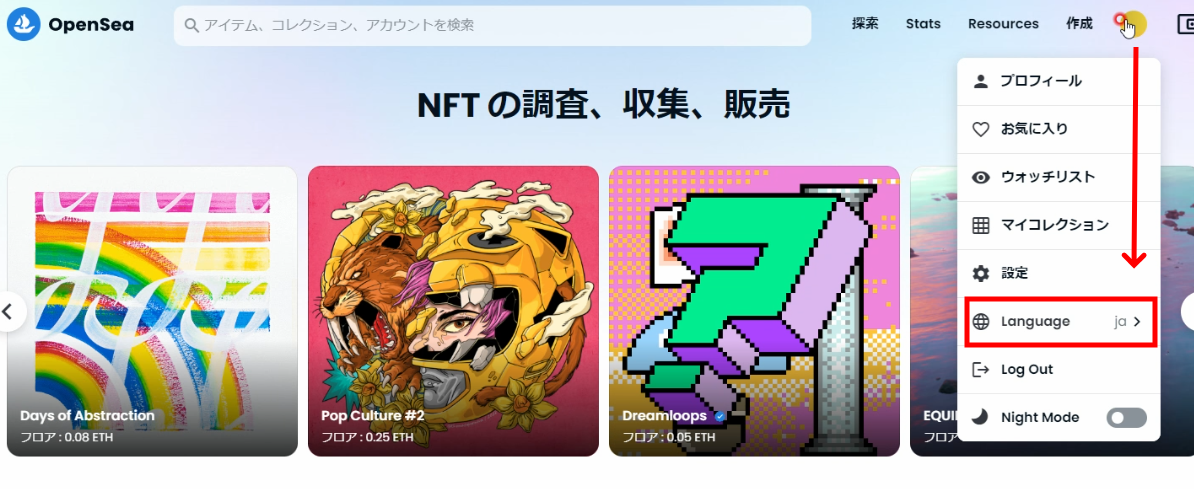Click the search field for items and collections
This screenshot has height=489, width=1194.
[x=493, y=26]
